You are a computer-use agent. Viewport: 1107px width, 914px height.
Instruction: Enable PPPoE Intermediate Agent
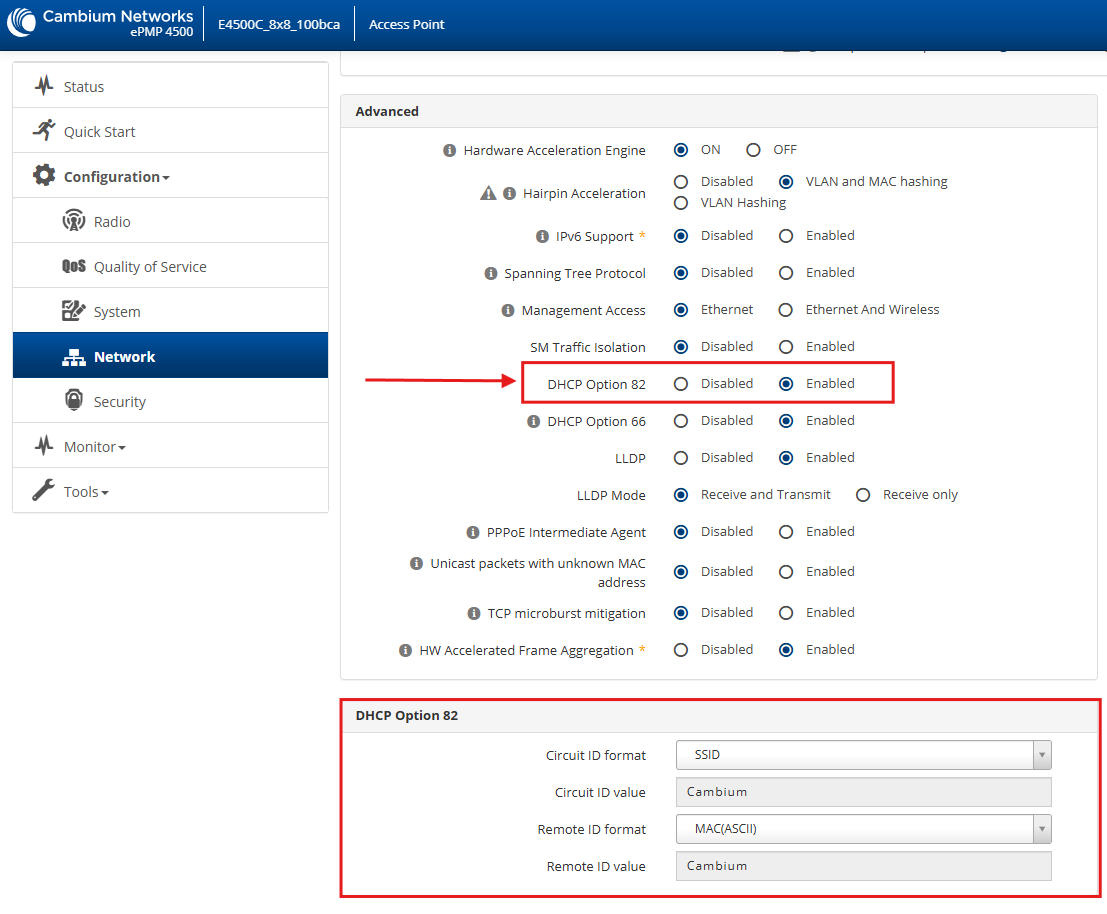pos(786,531)
